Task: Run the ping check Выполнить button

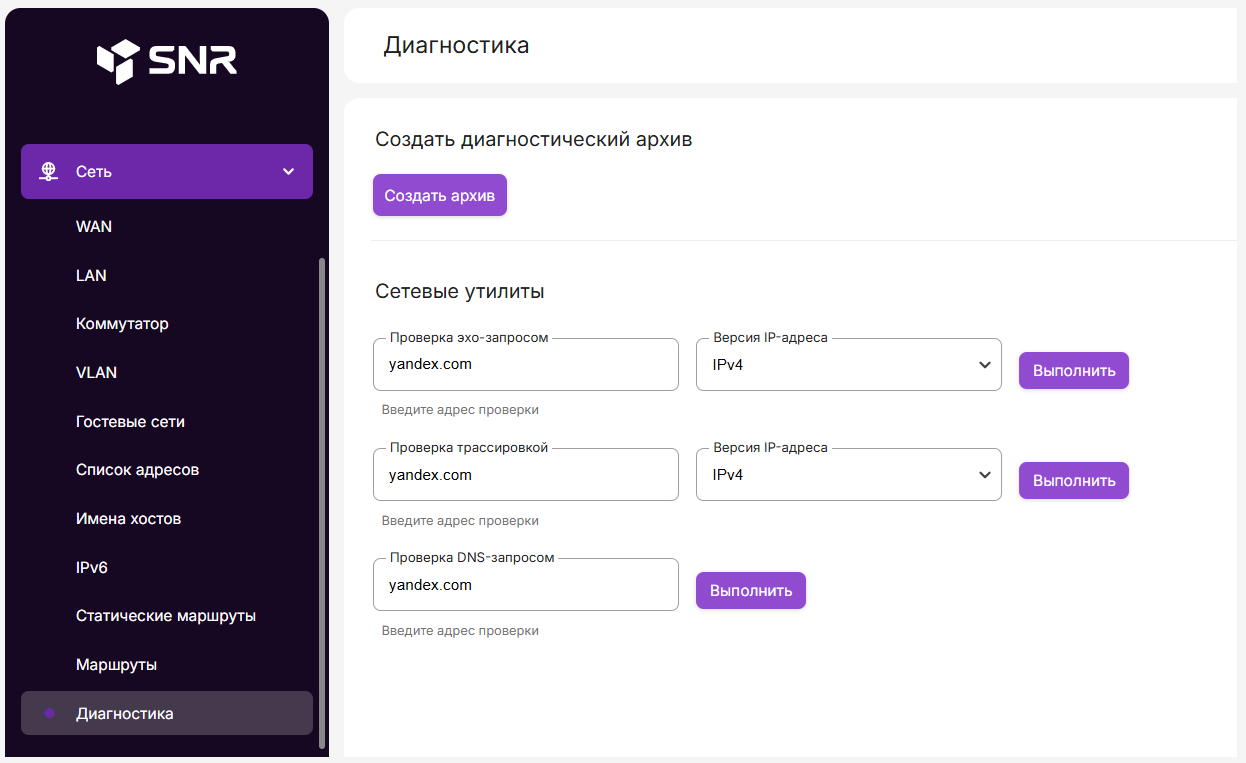Action: click(1073, 370)
